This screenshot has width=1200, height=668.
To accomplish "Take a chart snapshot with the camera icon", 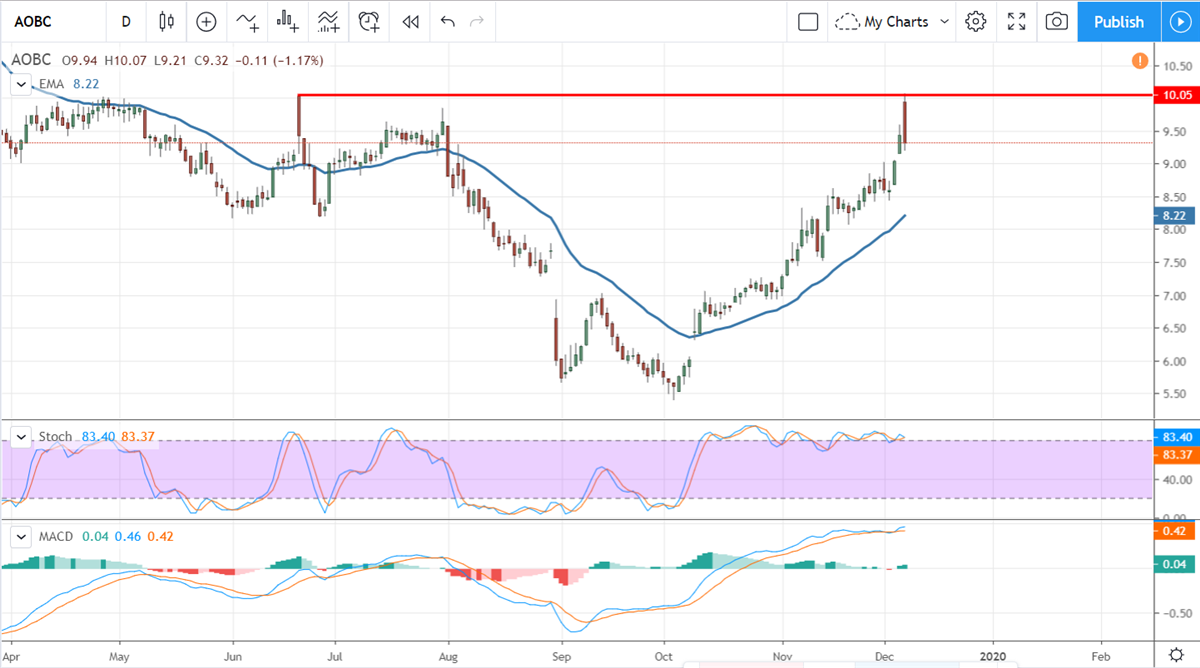I will (x=1056, y=21).
